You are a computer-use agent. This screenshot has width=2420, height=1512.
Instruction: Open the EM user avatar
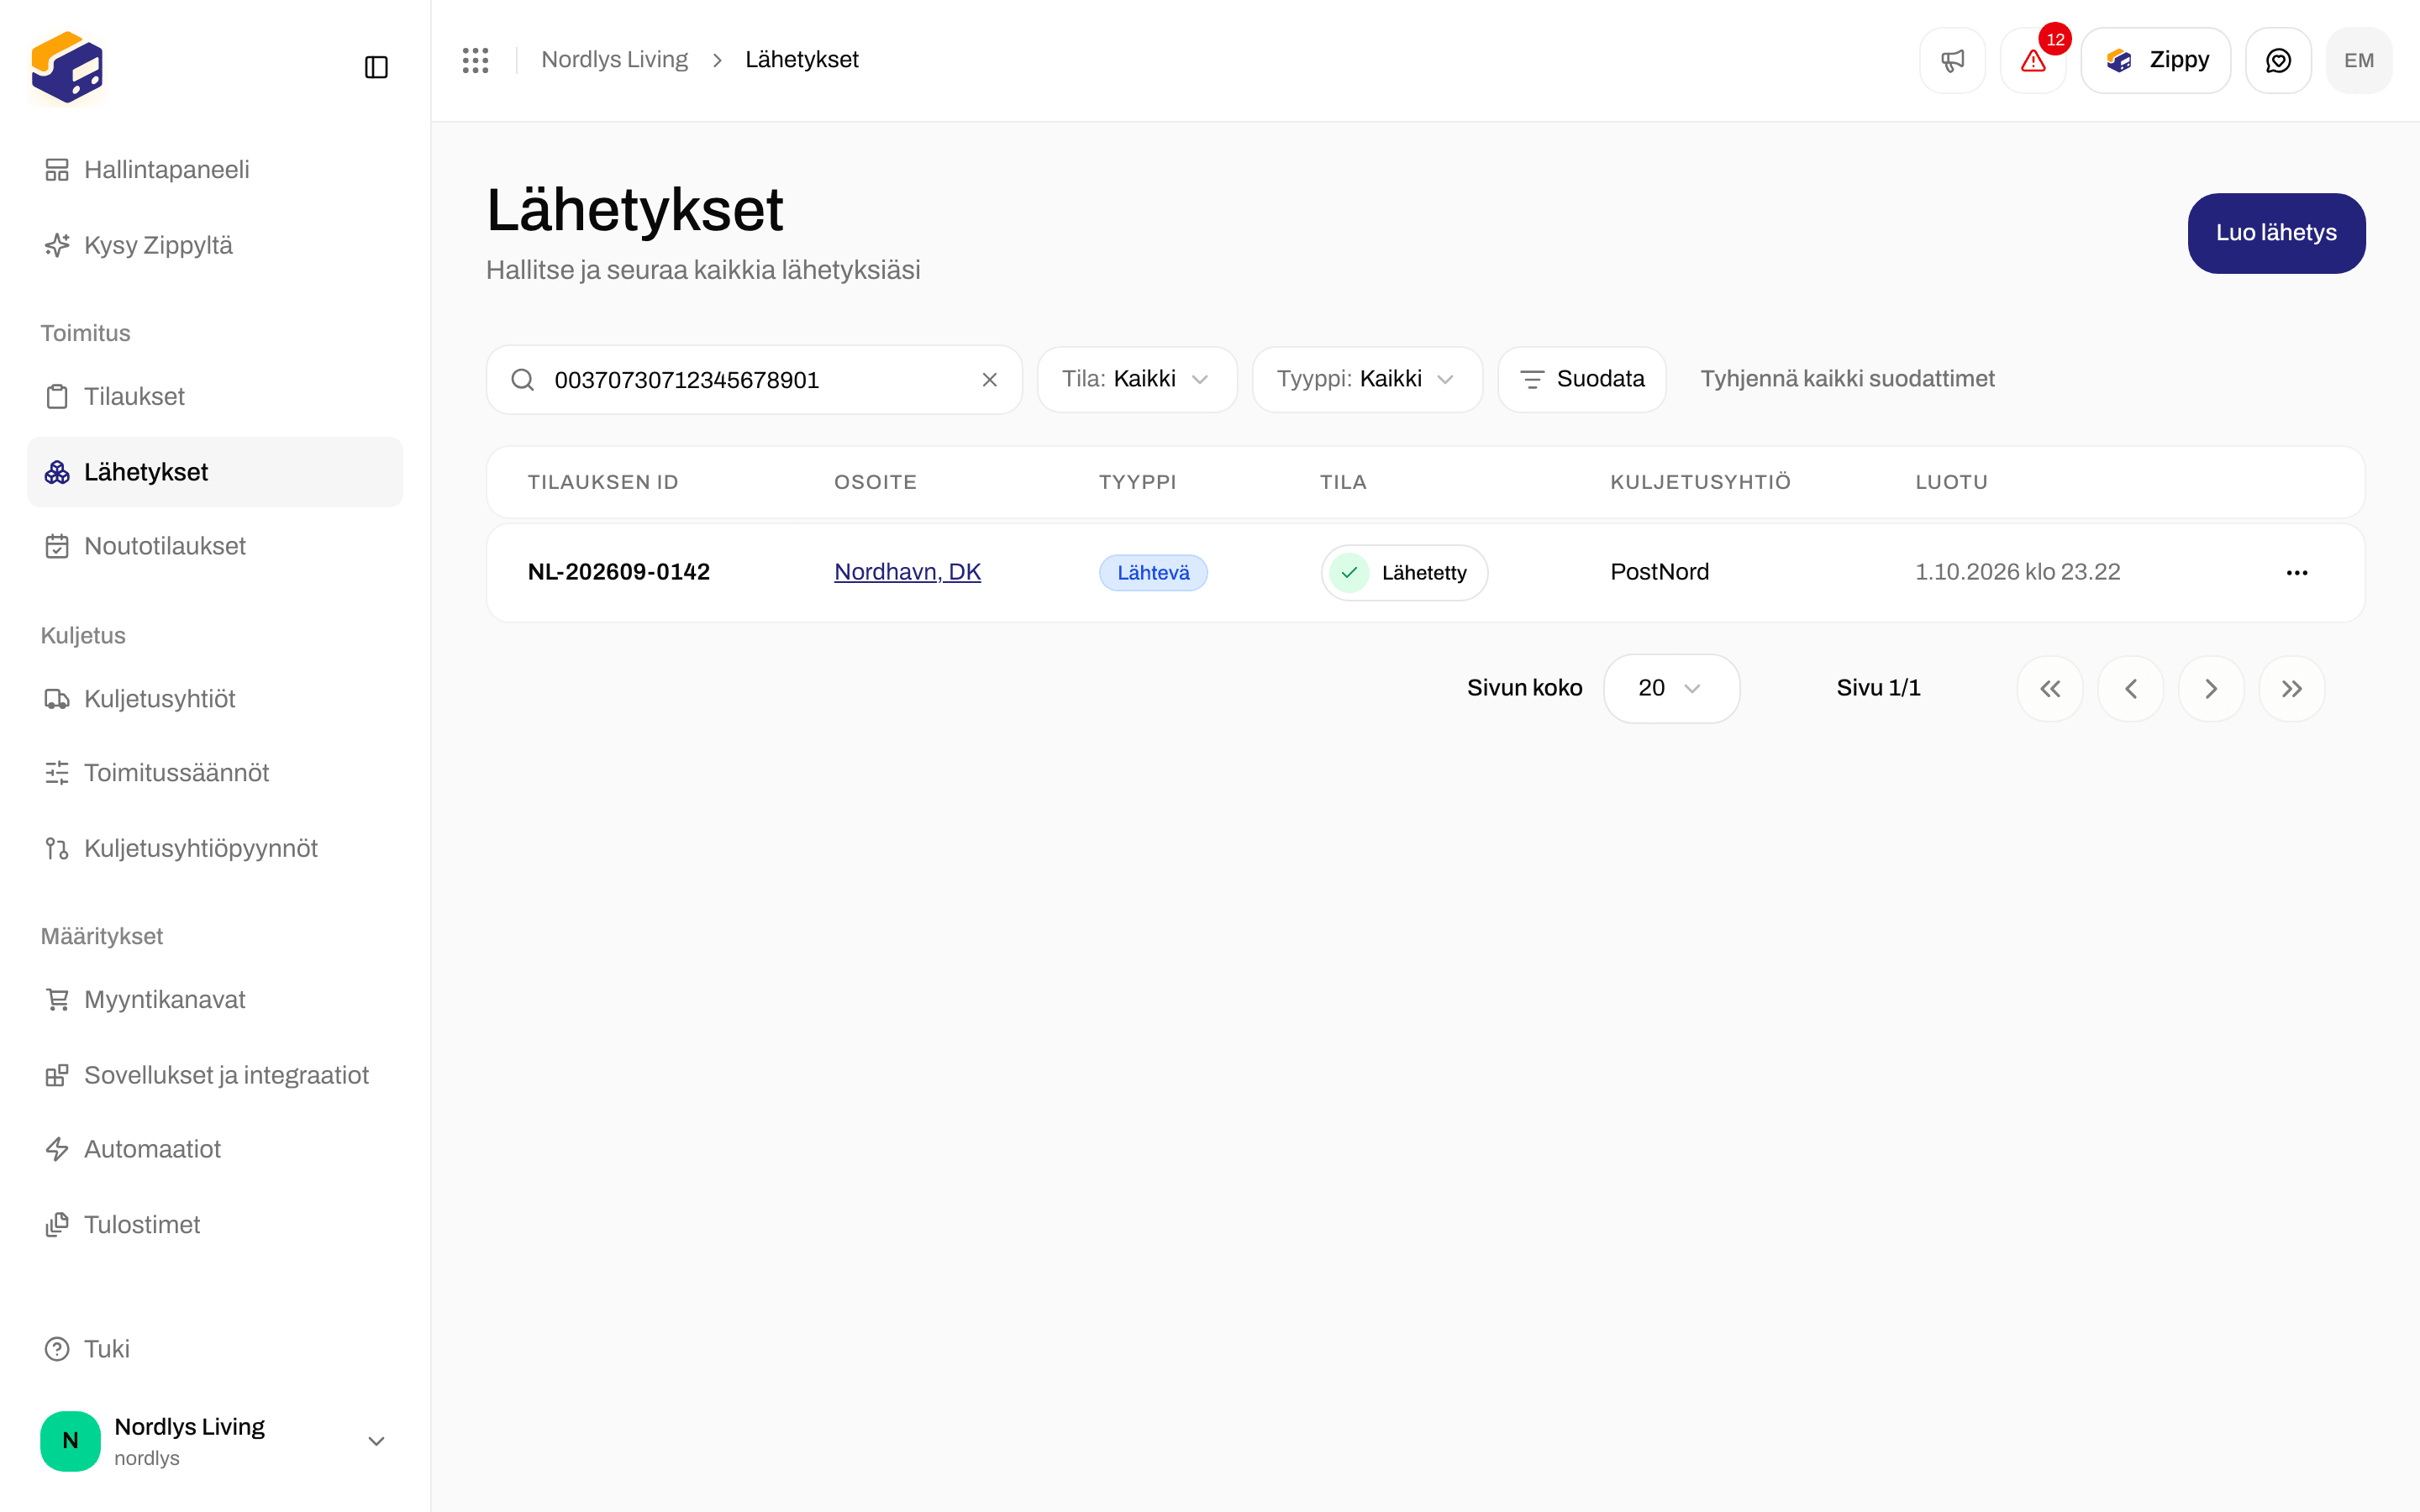(2359, 60)
